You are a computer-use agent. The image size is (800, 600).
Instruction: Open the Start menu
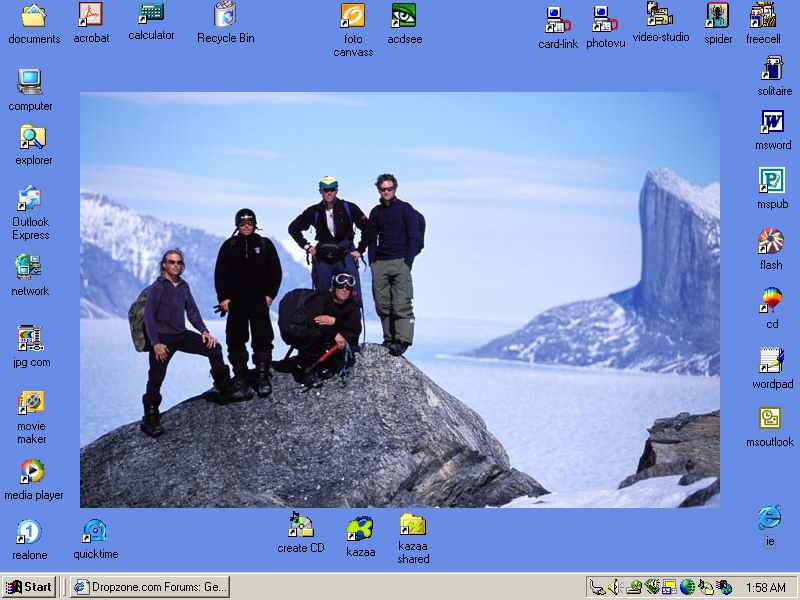28,587
